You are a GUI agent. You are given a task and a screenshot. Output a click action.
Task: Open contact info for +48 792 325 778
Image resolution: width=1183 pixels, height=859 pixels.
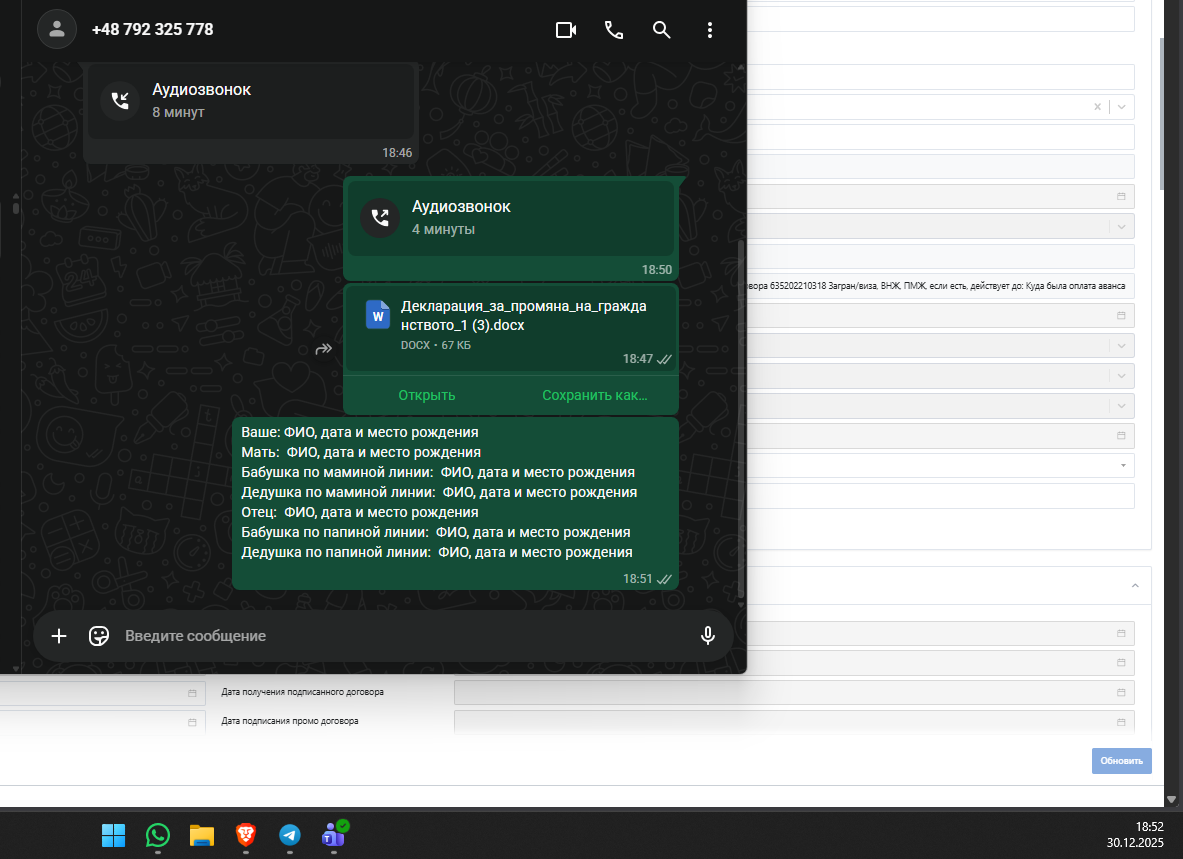152,29
